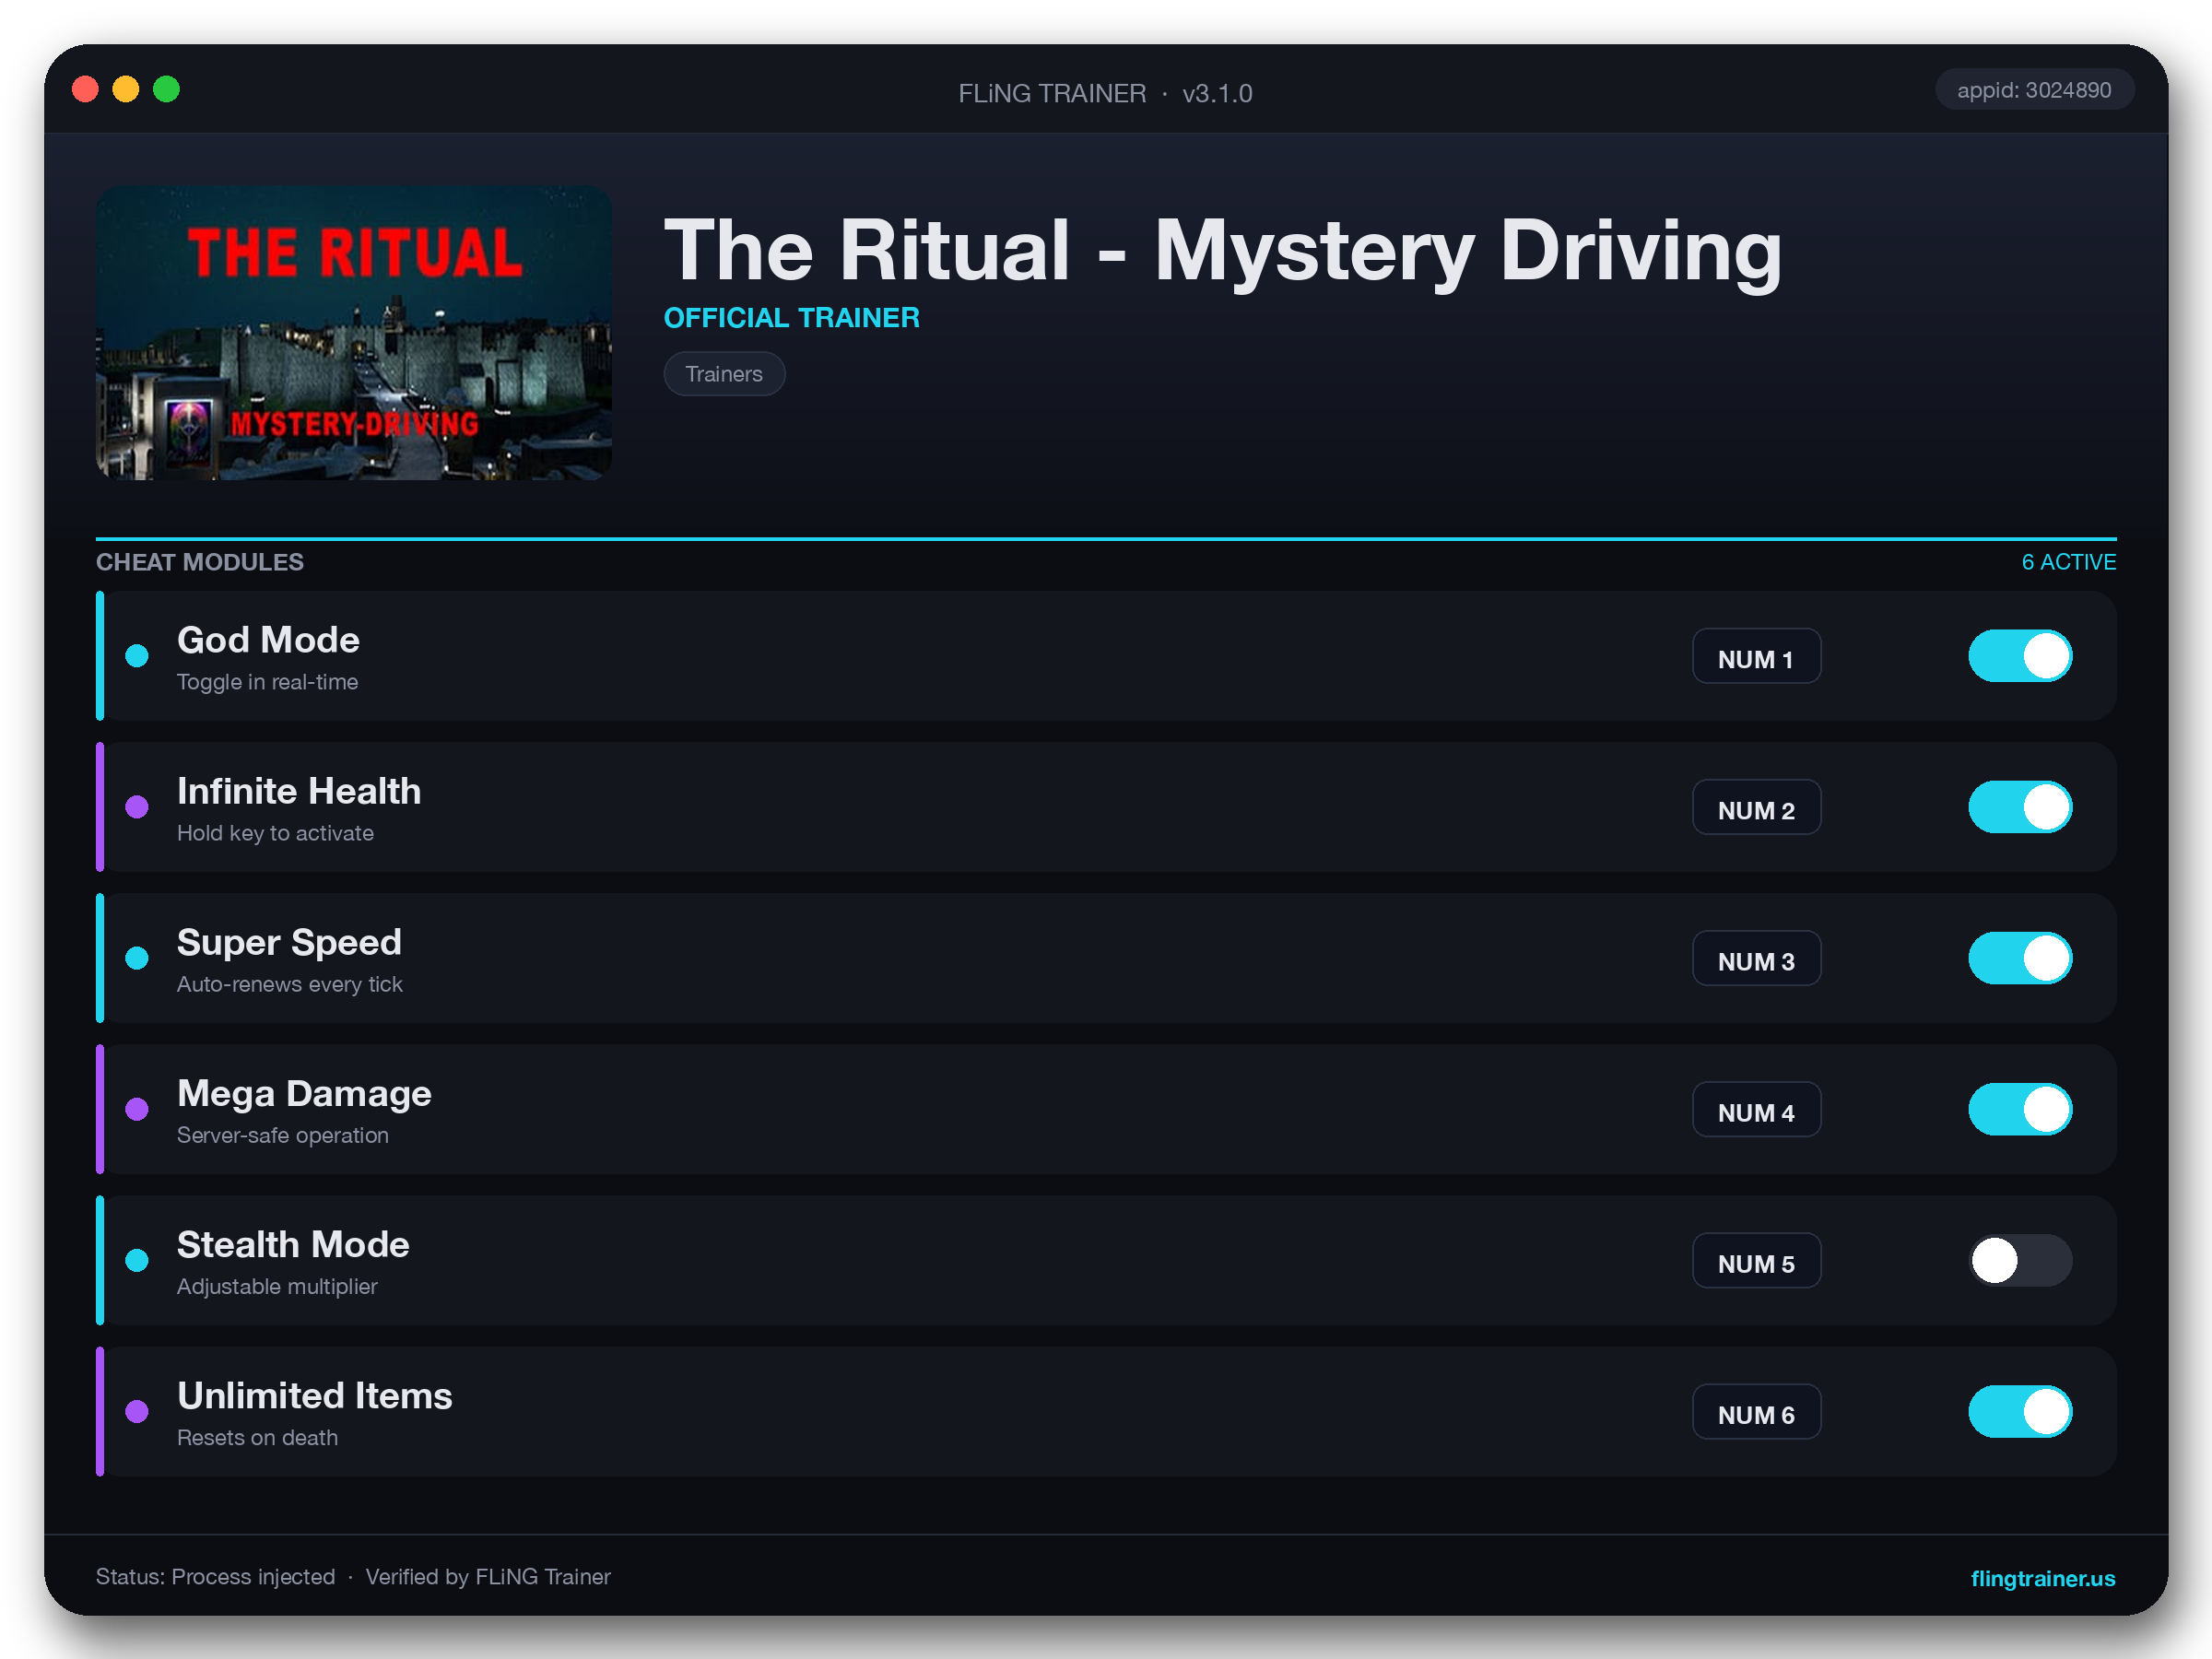Screen dimensions: 2212x1659
Task: Enable the Stealth Mode toggle
Action: (x=2020, y=1260)
